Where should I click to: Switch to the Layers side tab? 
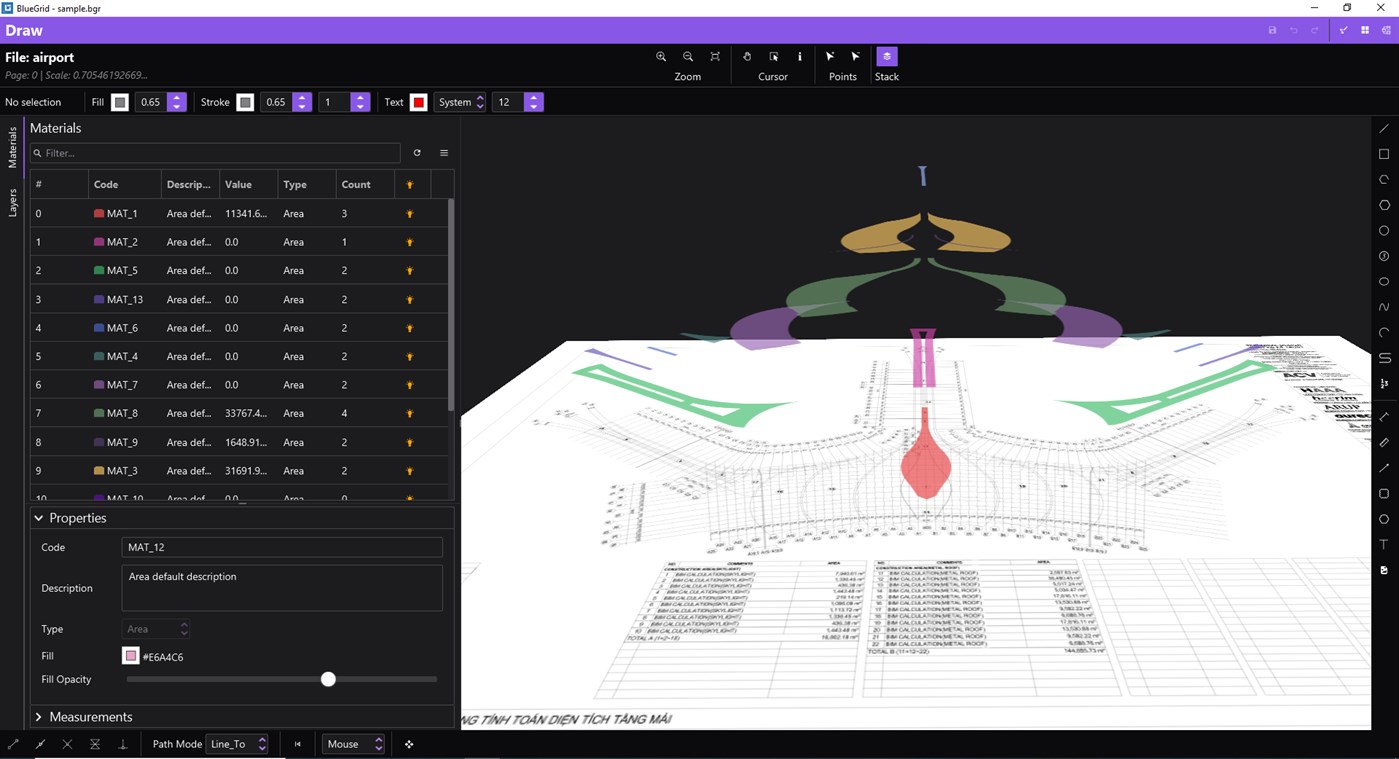[x=13, y=203]
